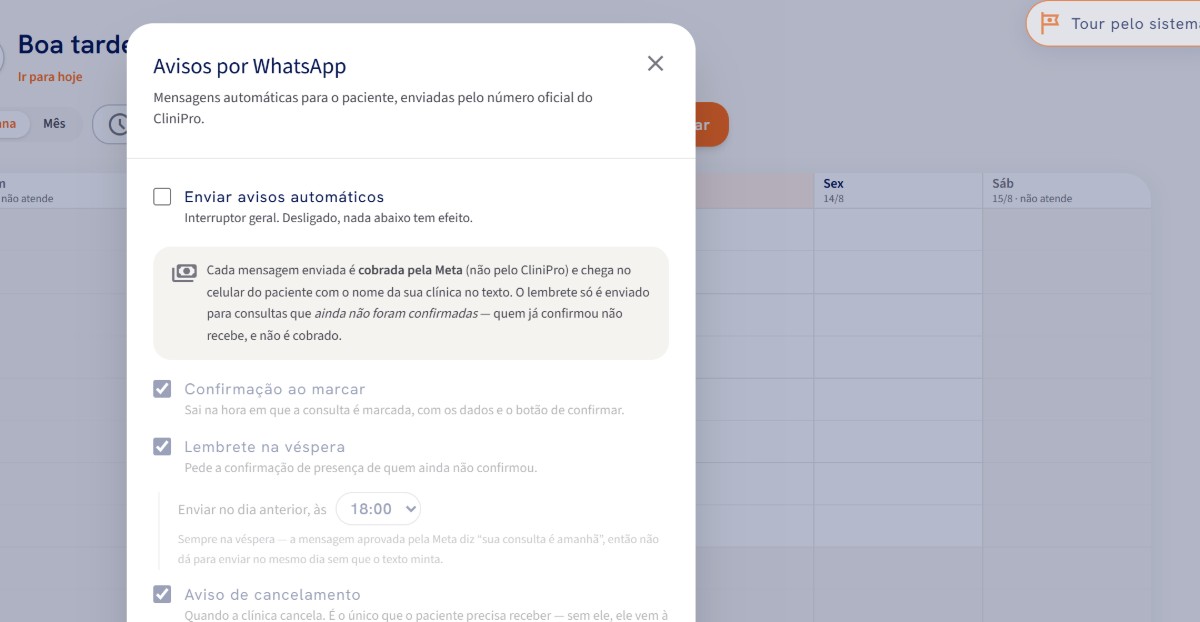
Task: Start the Tour pelo sistema
Action: pyautogui.click(x=1113, y=24)
